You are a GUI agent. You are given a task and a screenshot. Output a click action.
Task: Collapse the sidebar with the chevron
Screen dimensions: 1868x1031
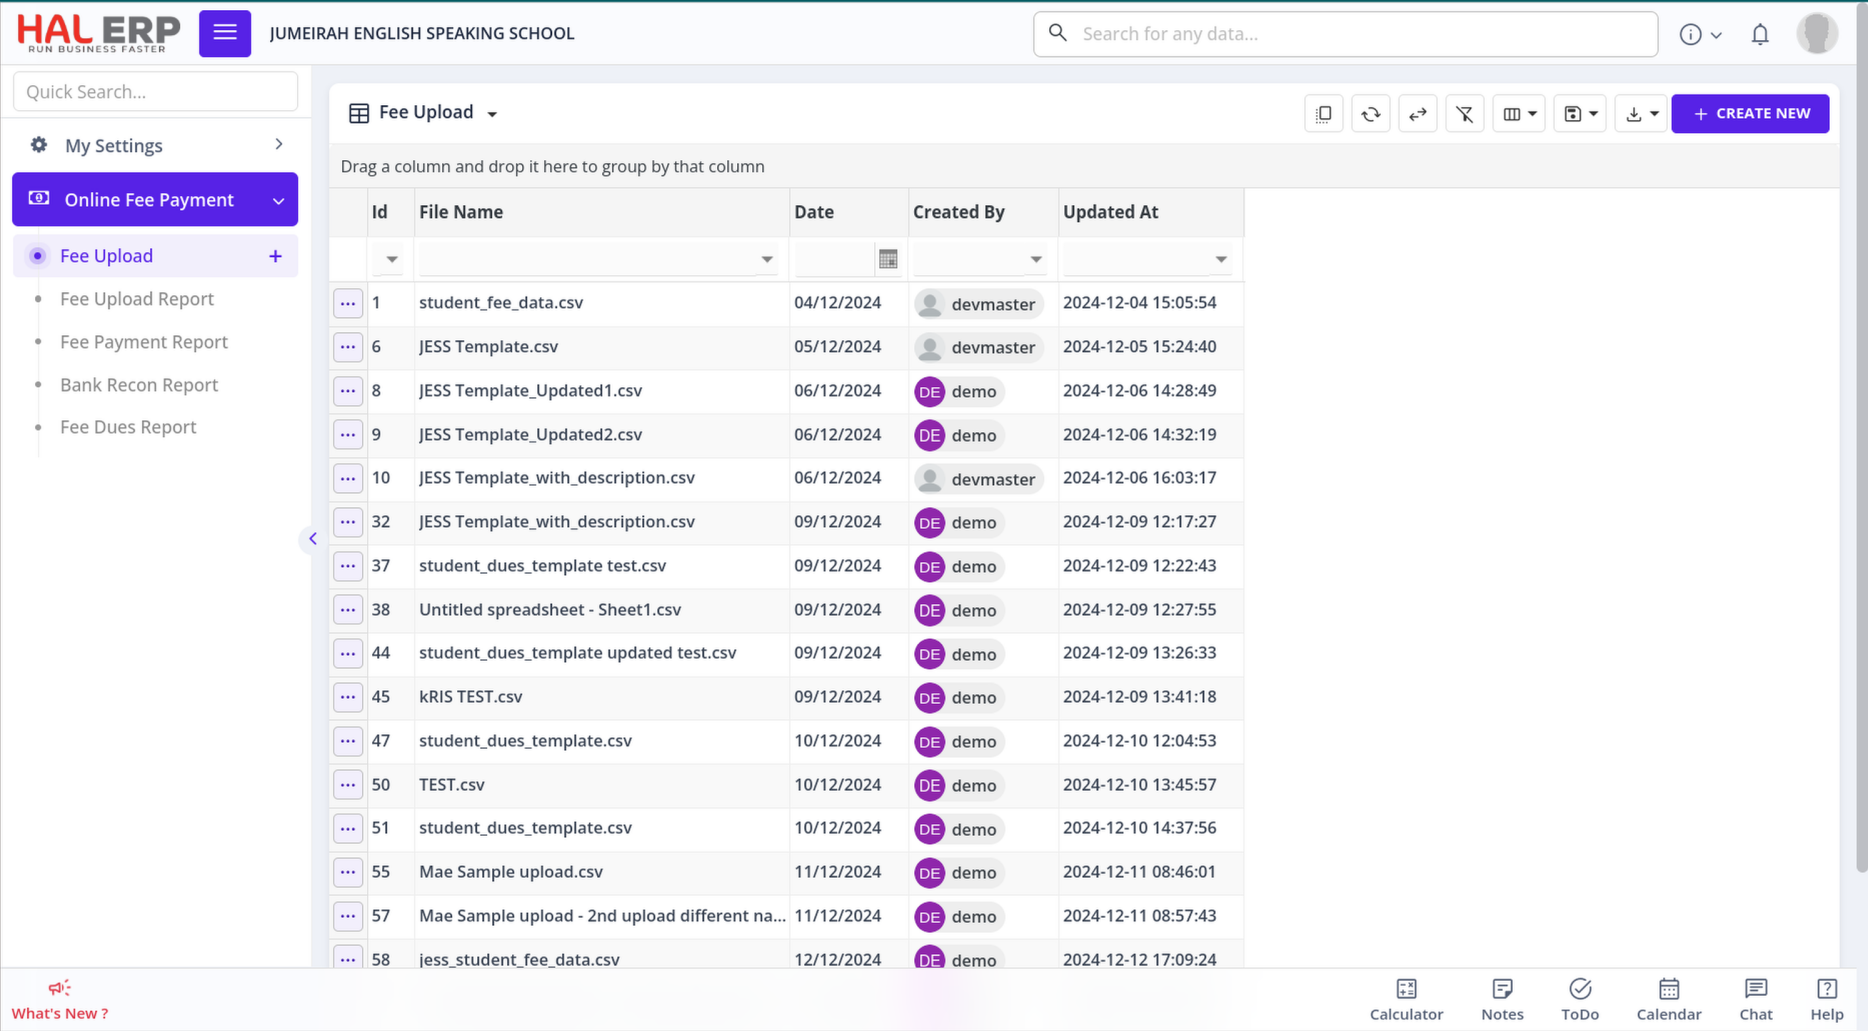coord(312,539)
